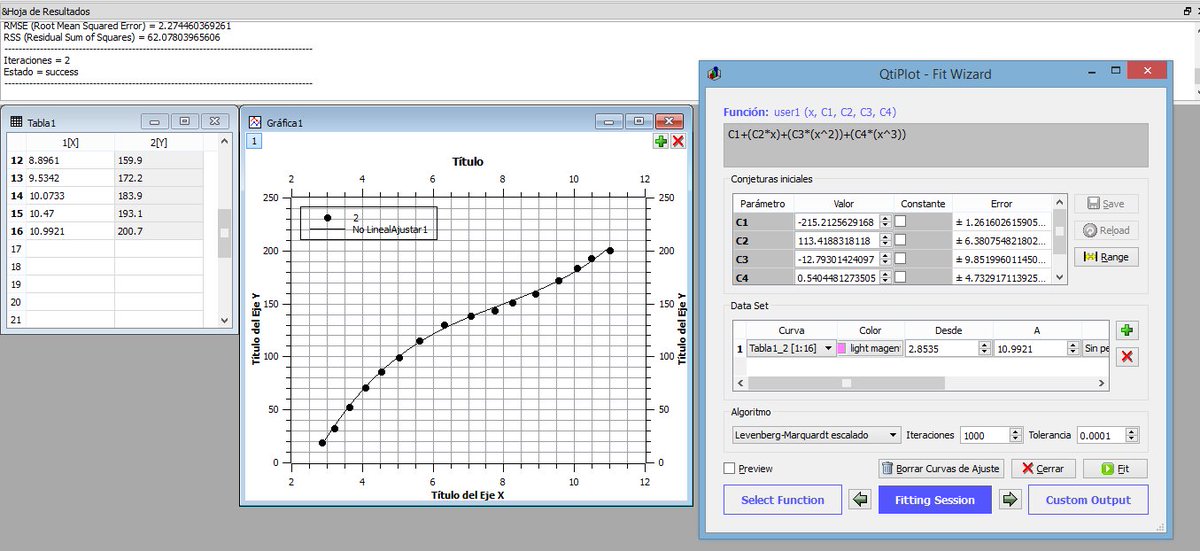Toggle the Constante checkbox for C2

901,241
